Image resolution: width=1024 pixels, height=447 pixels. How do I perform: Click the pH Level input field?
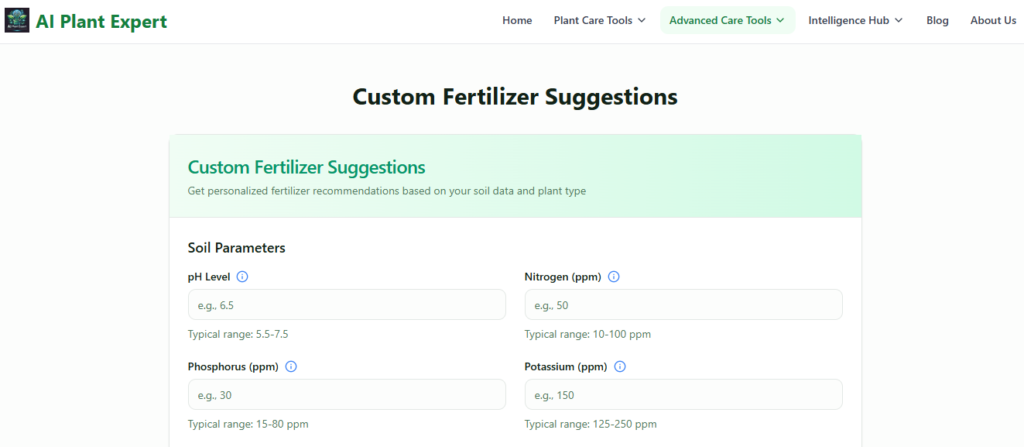pyautogui.click(x=347, y=305)
